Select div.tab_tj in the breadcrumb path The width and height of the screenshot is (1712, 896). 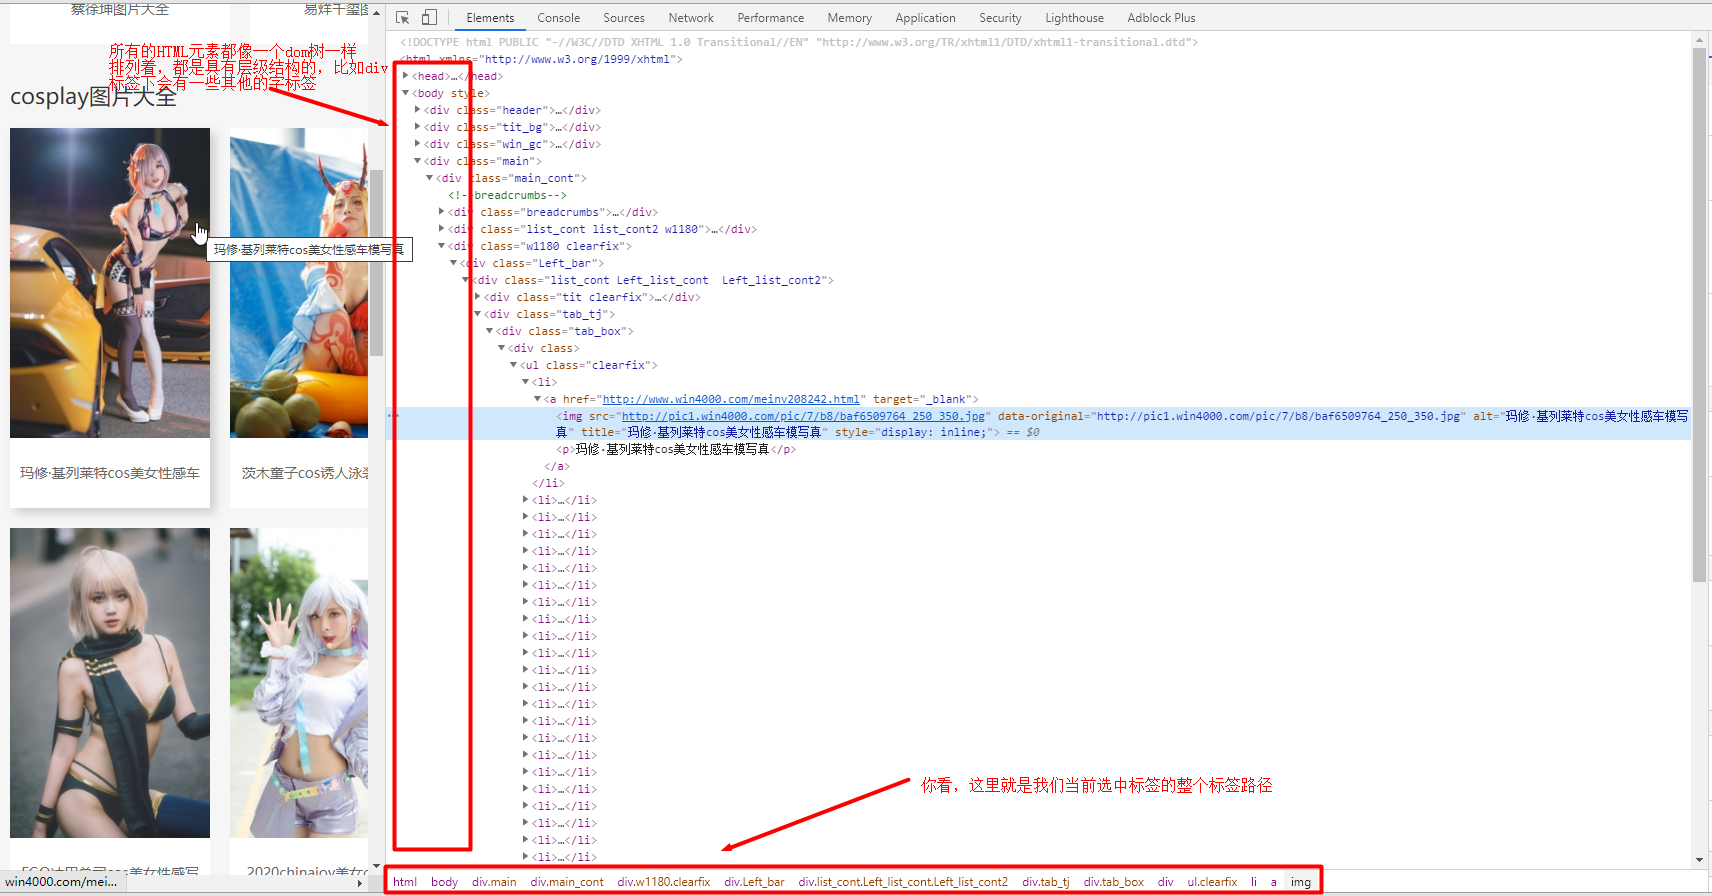click(x=1046, y=882)
